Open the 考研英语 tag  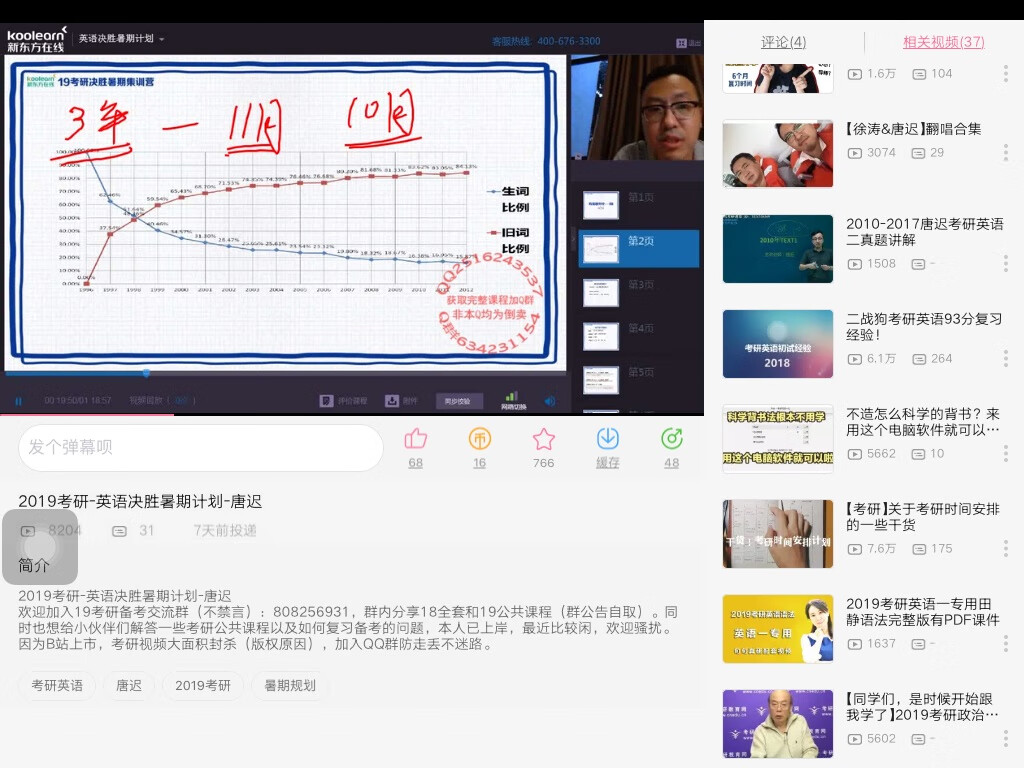click(57, 686)
